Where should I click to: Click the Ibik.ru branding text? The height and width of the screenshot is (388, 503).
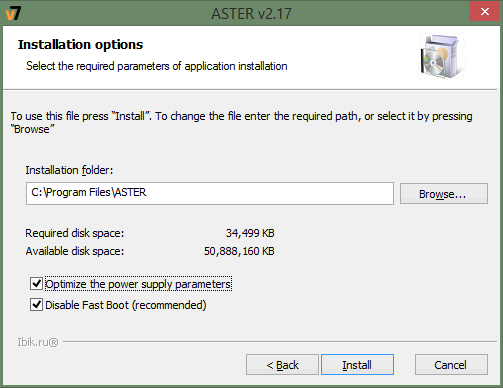[x=38, y=342]
